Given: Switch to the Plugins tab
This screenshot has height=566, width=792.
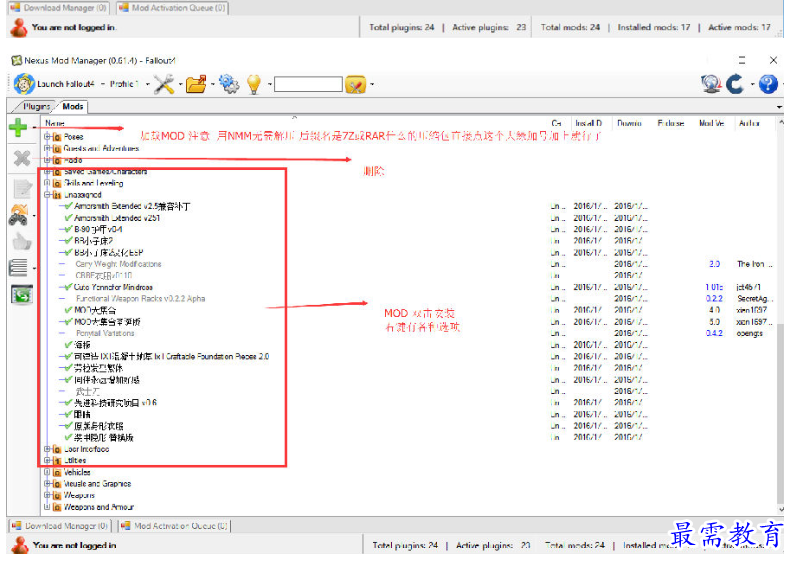Looking at the screenshot, I should [36, 107].
